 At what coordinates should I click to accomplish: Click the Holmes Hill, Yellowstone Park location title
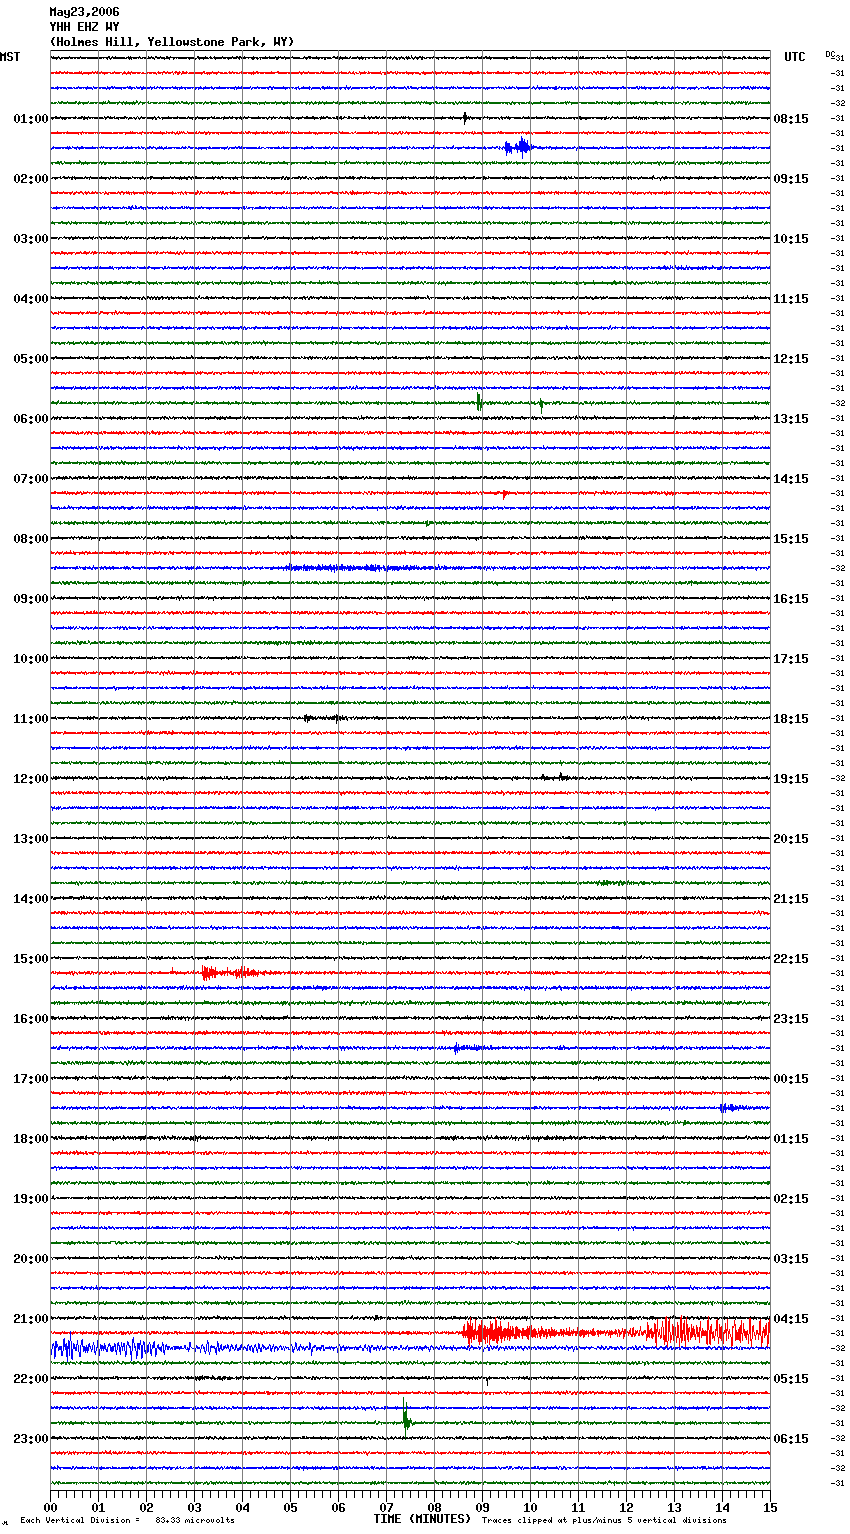[172, 42]
